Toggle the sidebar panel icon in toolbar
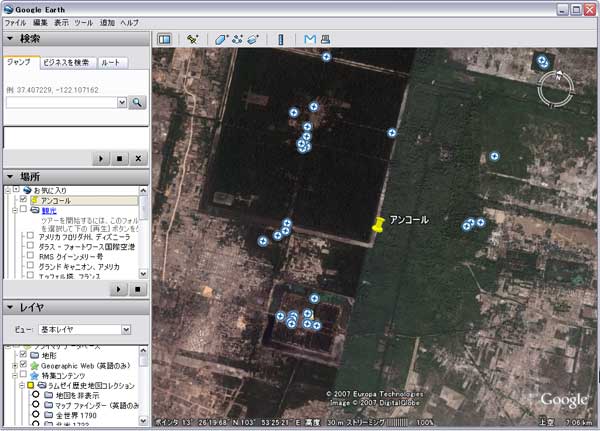 click(x=165, y=39)
